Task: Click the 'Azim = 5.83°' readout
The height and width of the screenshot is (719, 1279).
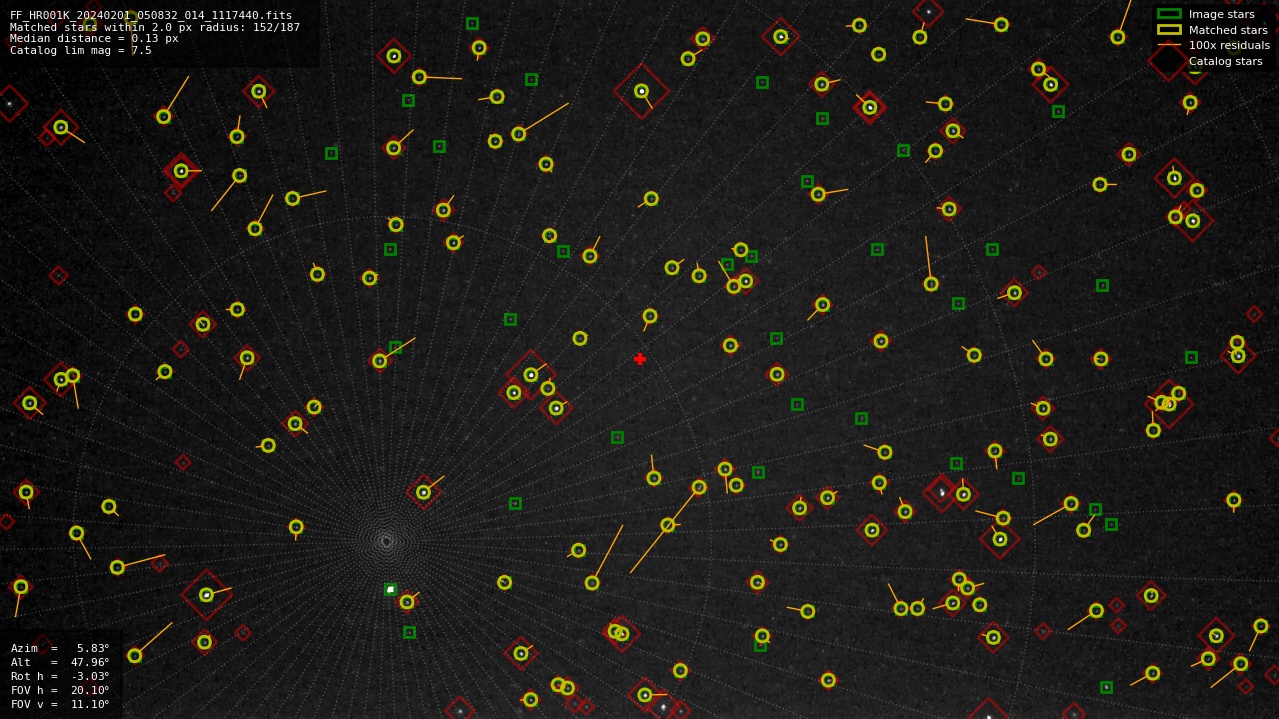Action: coord(60,648)
